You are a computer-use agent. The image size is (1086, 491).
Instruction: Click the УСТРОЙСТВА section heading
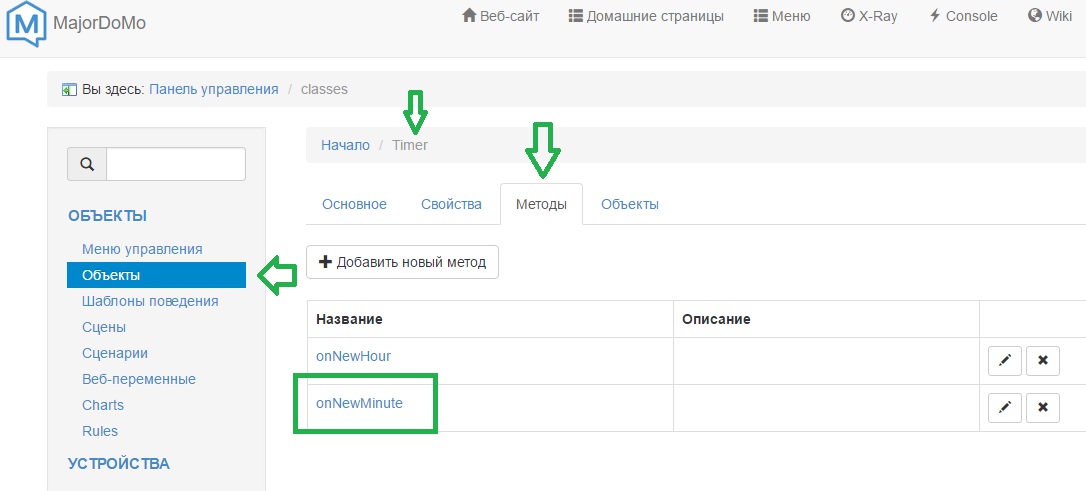click(x=118, y=463)
